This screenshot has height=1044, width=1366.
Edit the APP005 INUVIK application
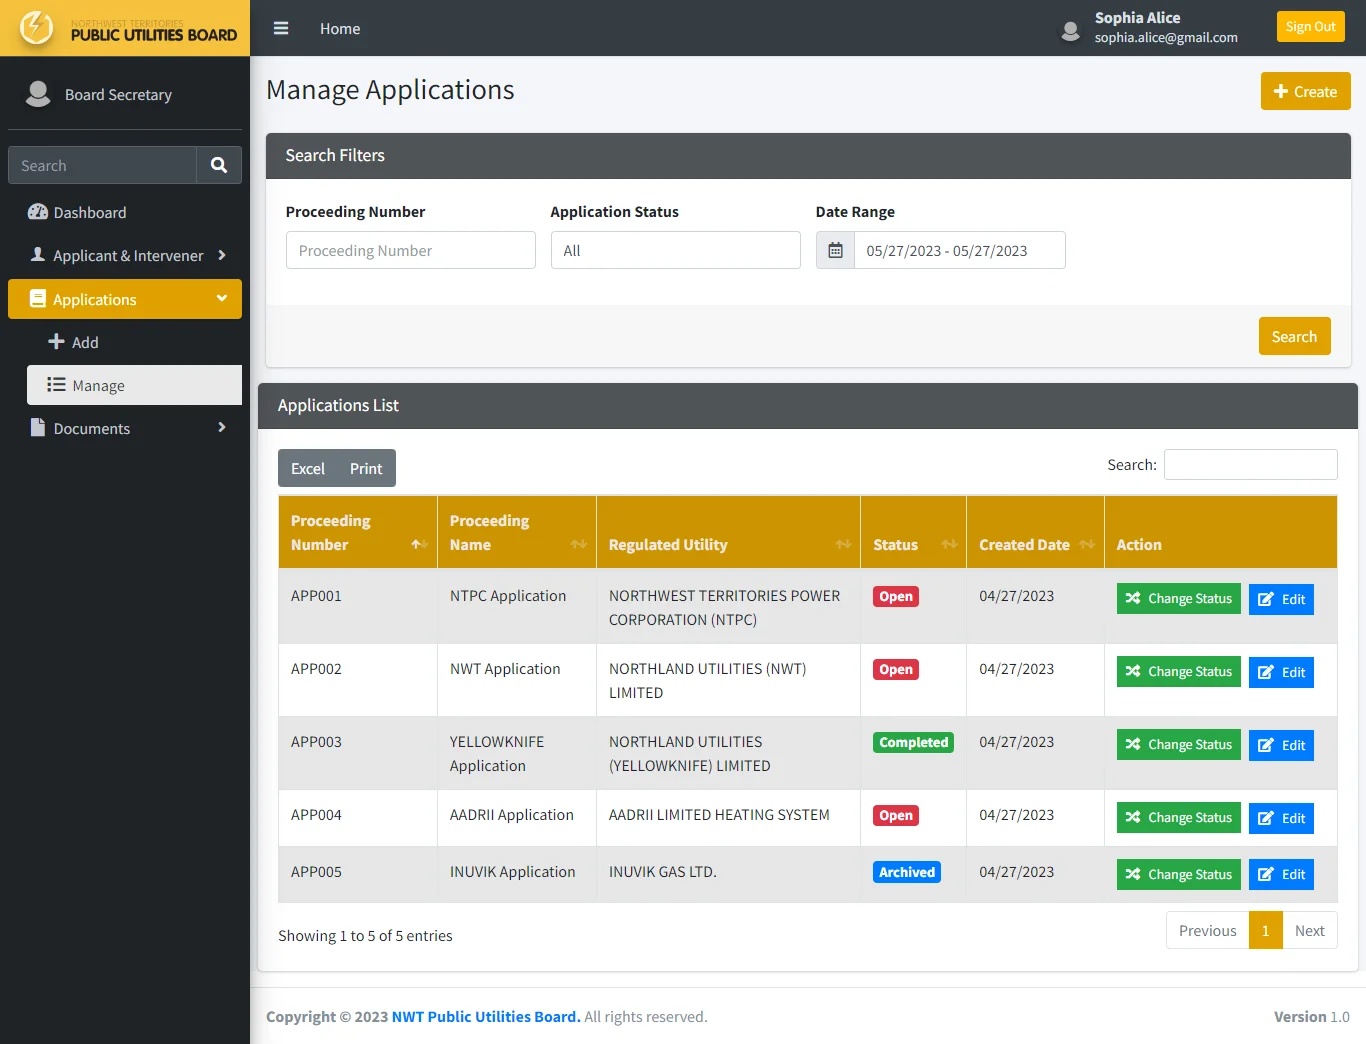pyautogui.click(x=1281, y=875)
